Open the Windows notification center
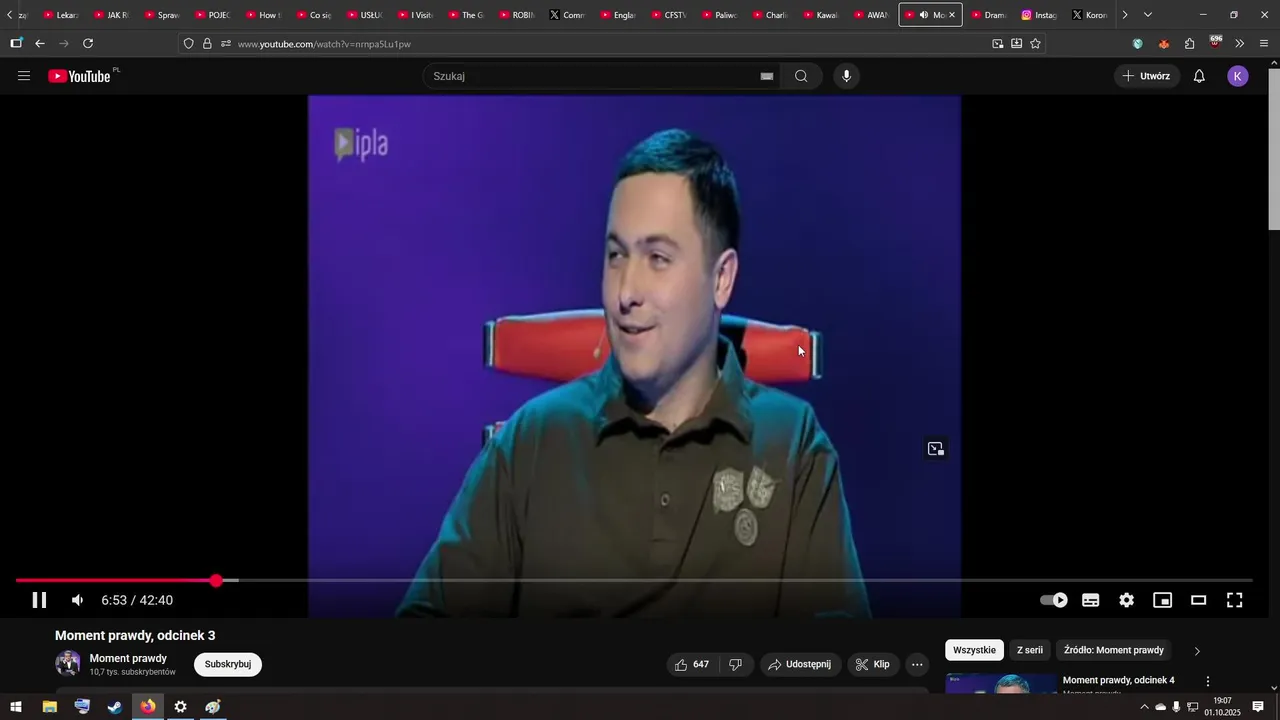 (x=1258, y=707)
